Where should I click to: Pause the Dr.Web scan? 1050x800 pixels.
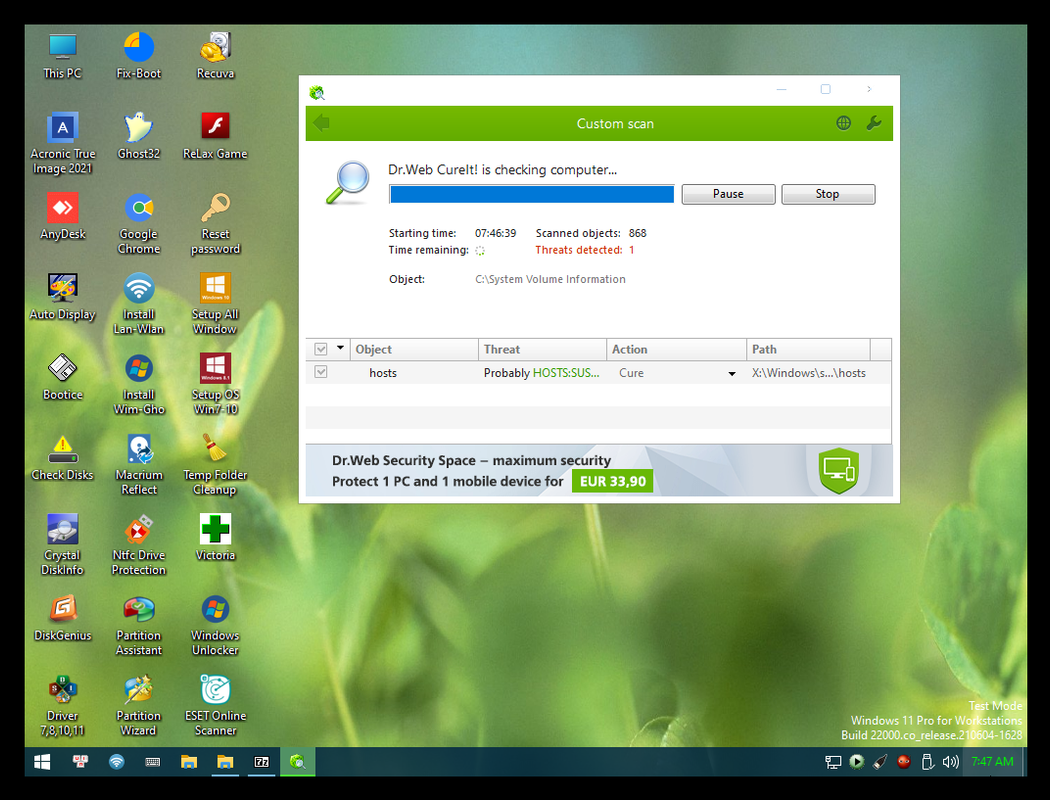(728, 194)
